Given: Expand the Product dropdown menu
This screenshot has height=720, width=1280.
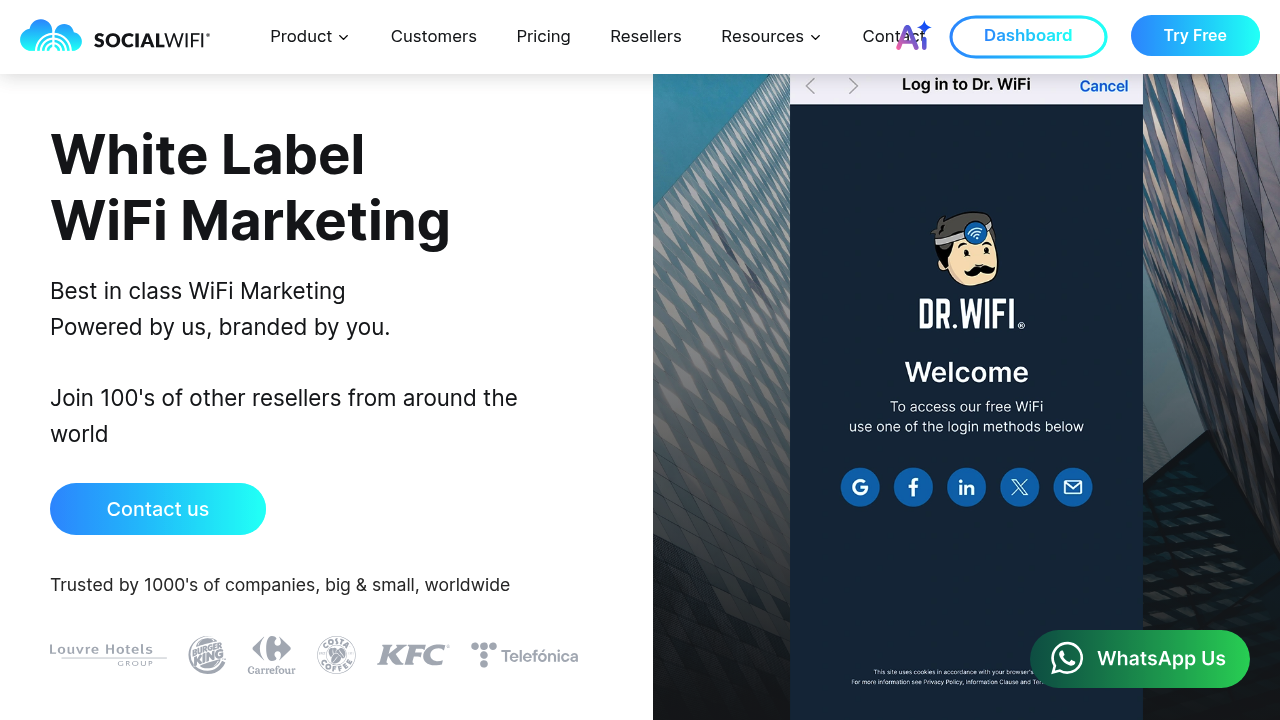Looking at the screenshot, I should tap(310, 37).
